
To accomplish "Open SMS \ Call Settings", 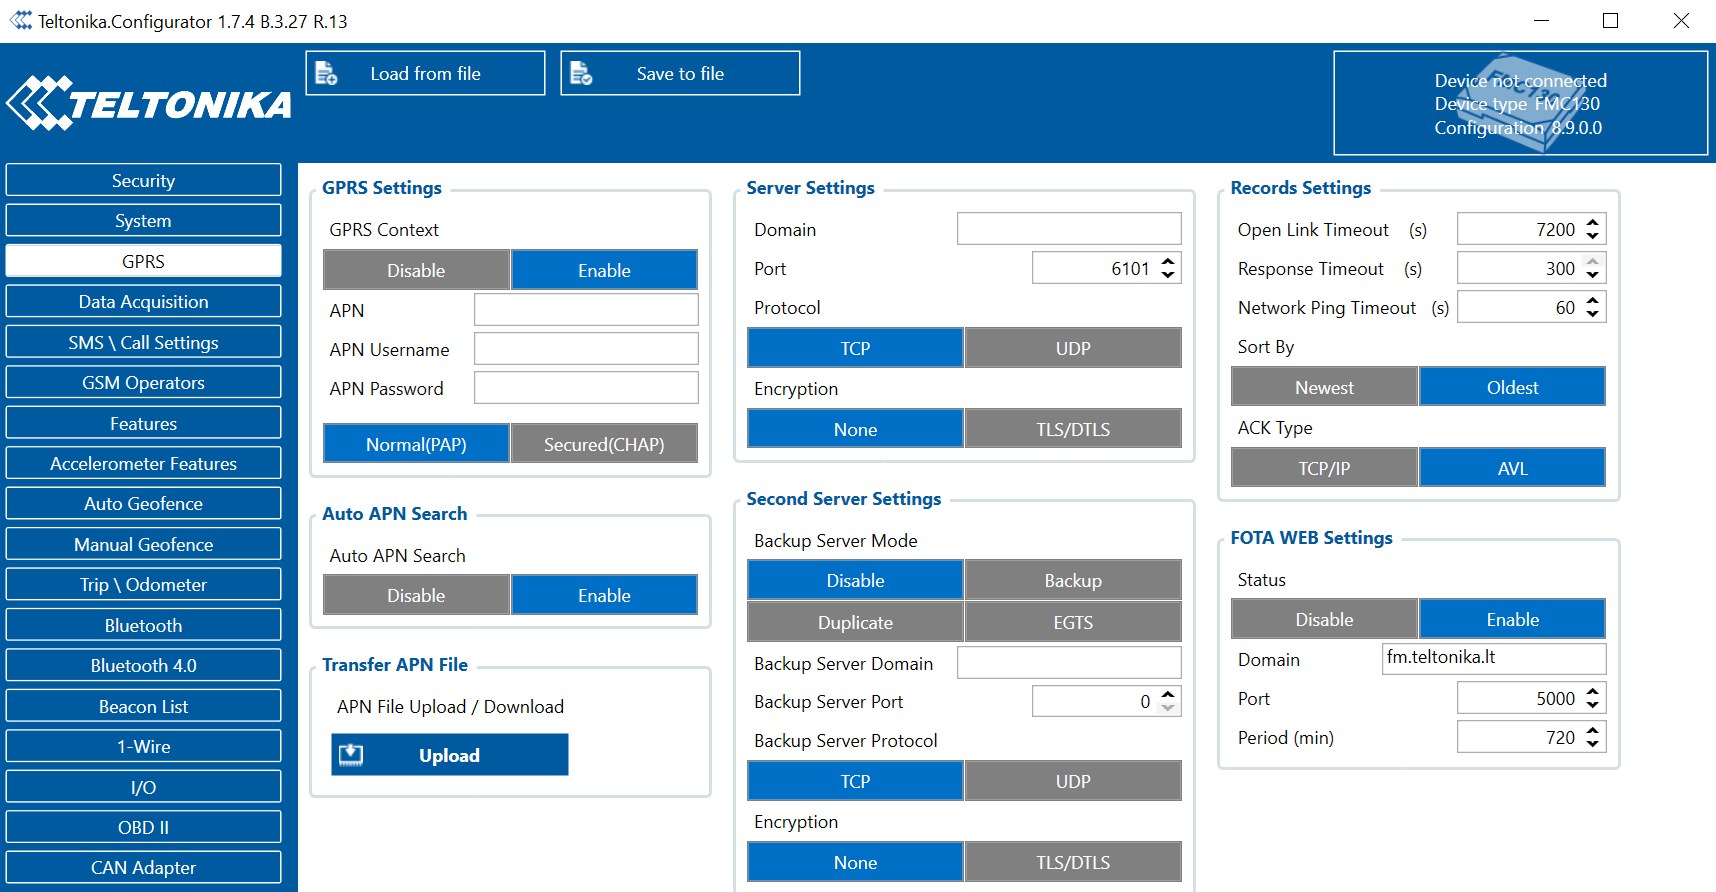I will pos(143,342).
